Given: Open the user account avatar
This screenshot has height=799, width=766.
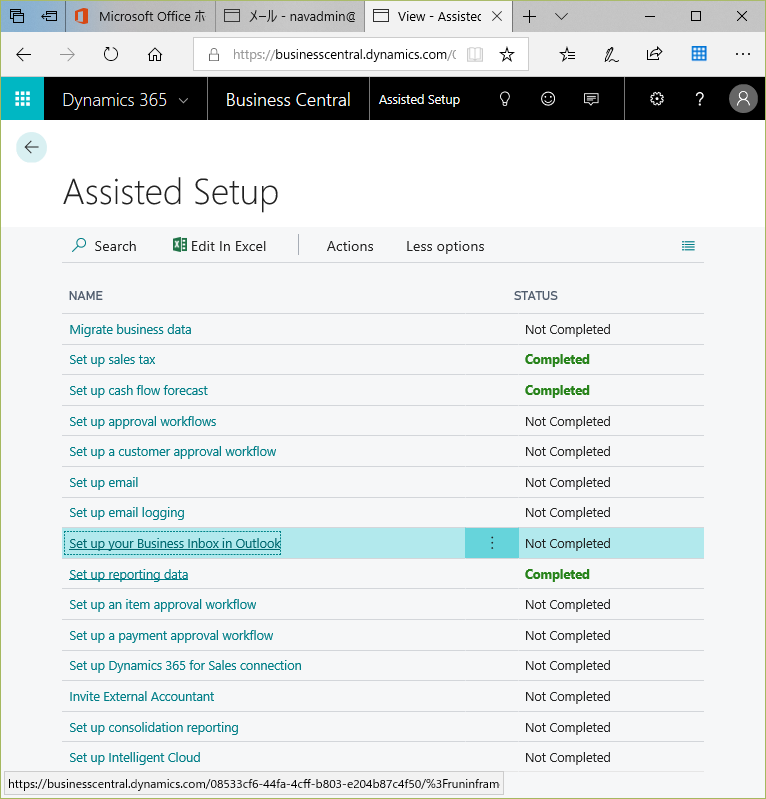Looking at the screenshot, I should click(x=743, y=99).
